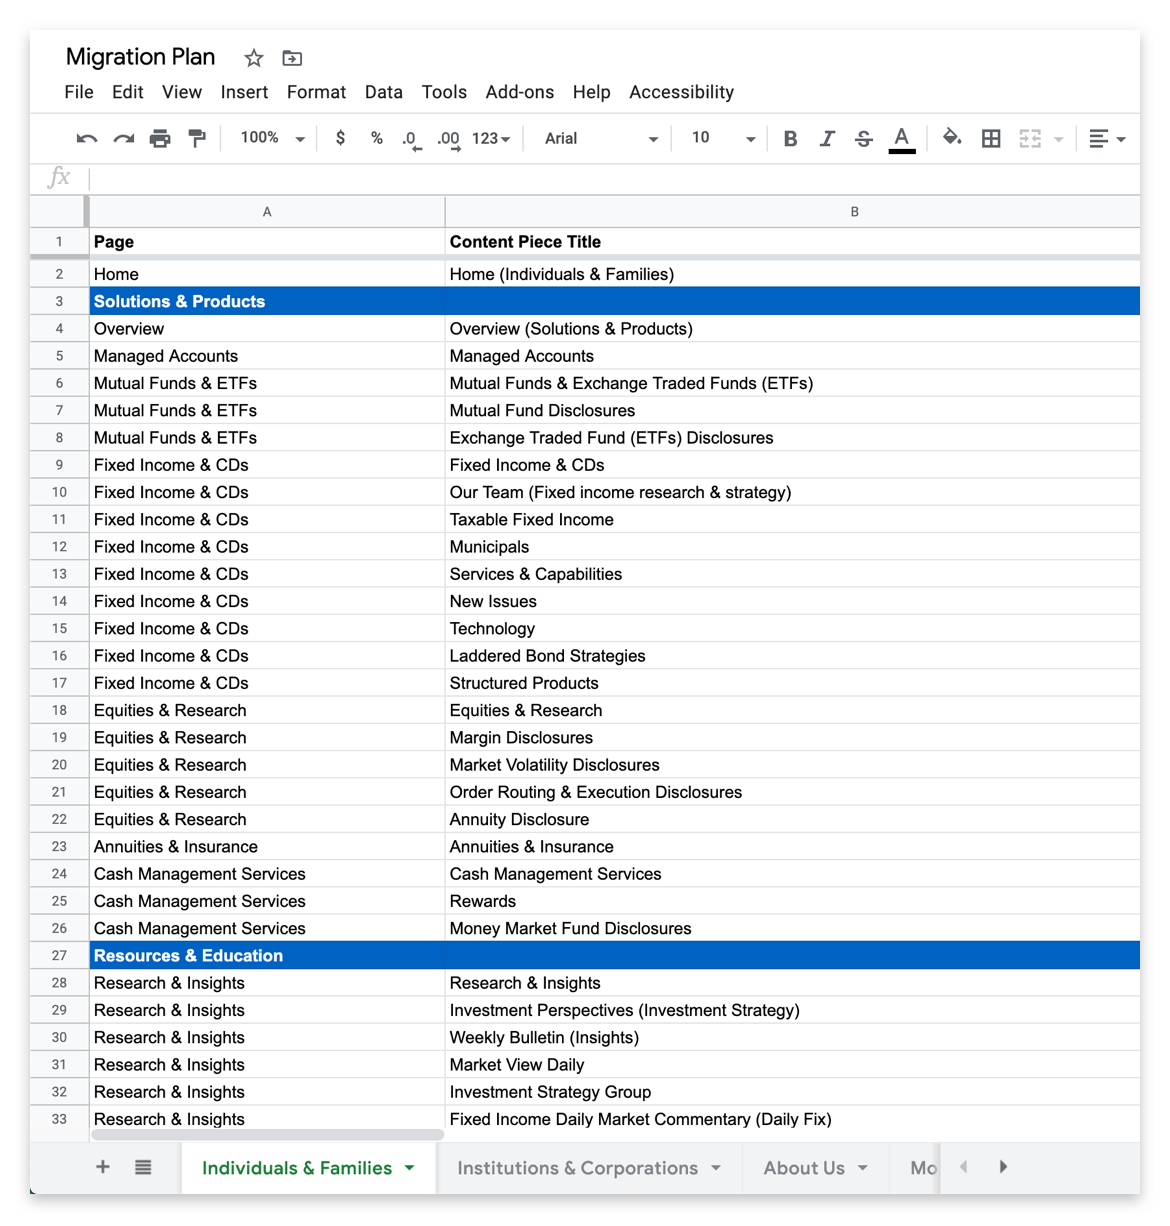Open the File menu

tap(79, 92)
